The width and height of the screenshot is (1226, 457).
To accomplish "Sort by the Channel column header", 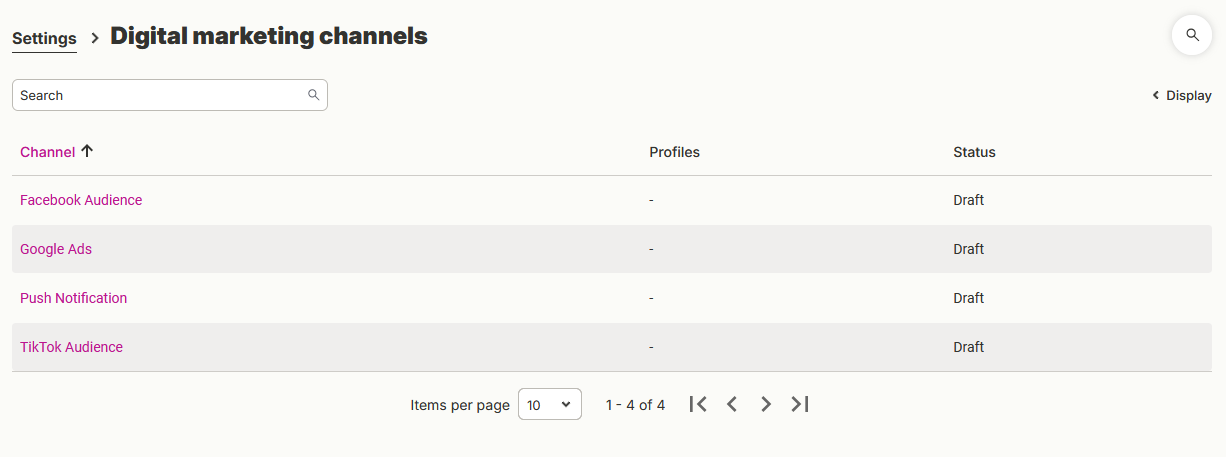I will 47,152.
